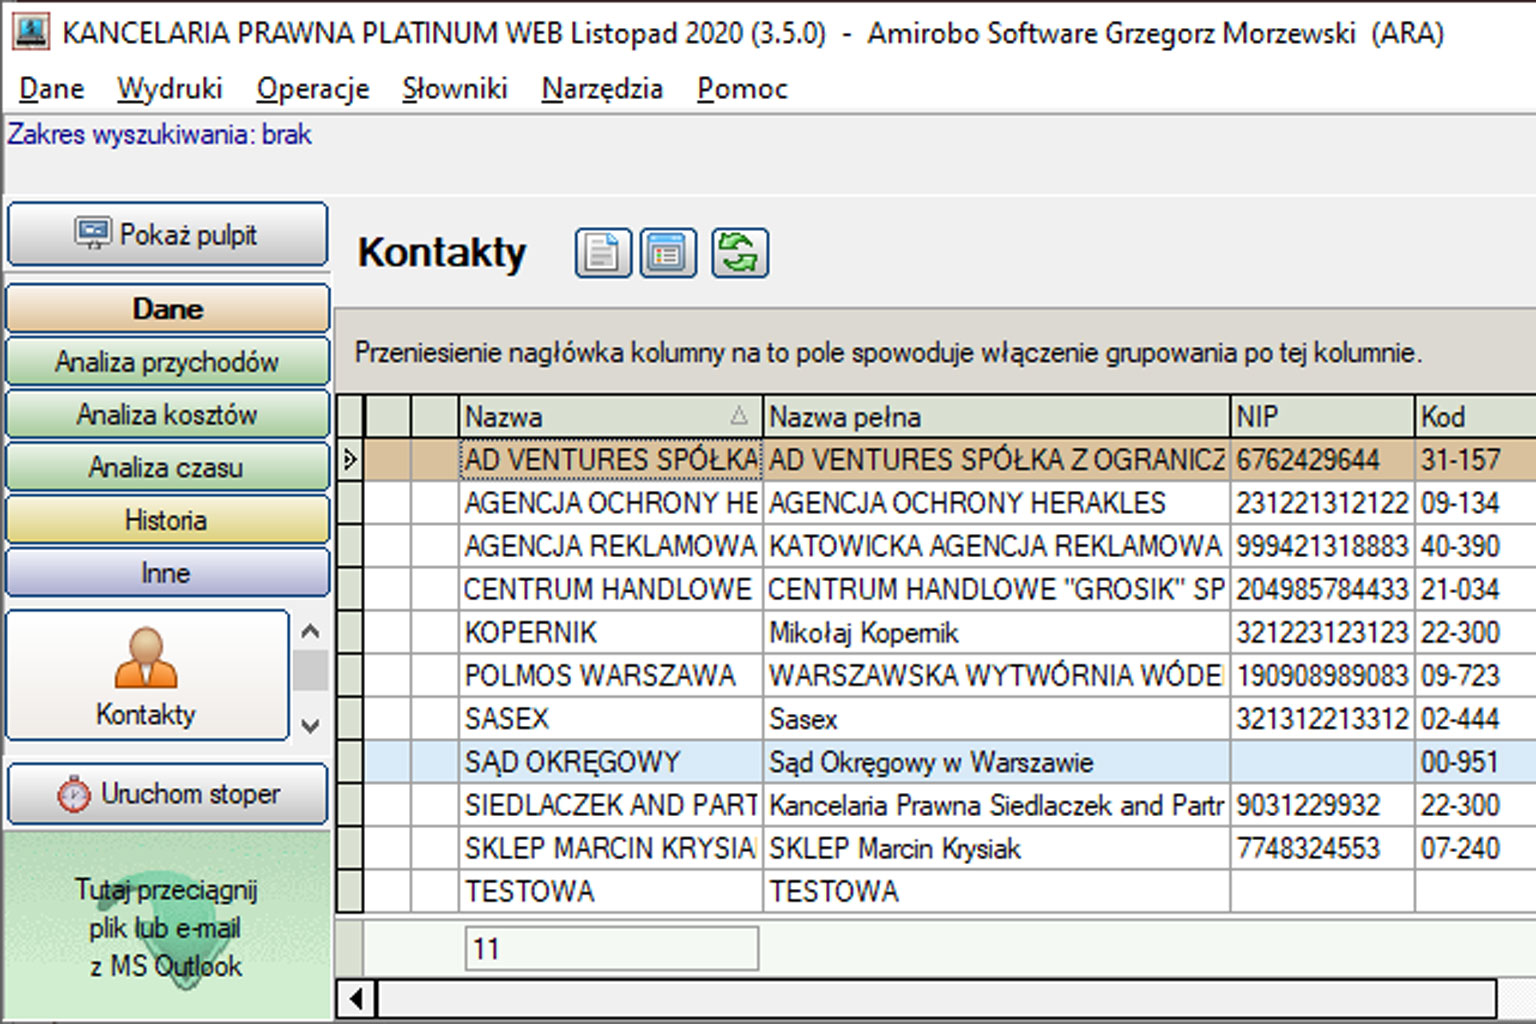The height and width of the screenshot is (1024, 1536).
Task: Start the timer with Uruchom stoper
Action: tap(168, 794)
